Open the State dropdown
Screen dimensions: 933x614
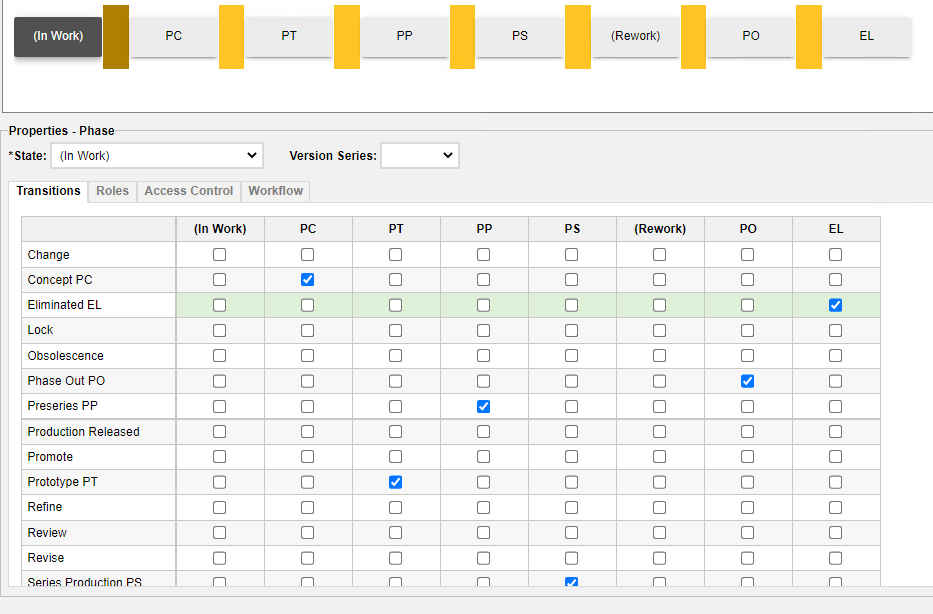(x=156, y=155)
